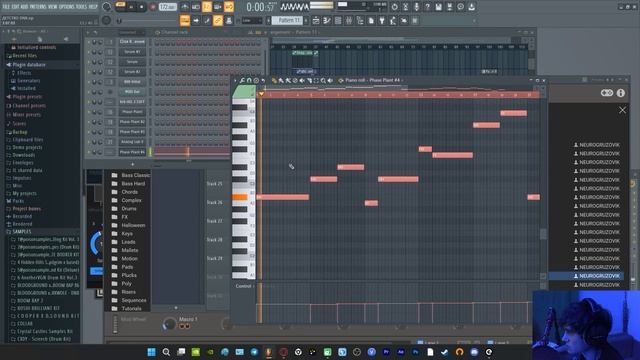Expand the Backup folder in browser
This screenshot has height=360, width=640.
(x=19, y=132)
